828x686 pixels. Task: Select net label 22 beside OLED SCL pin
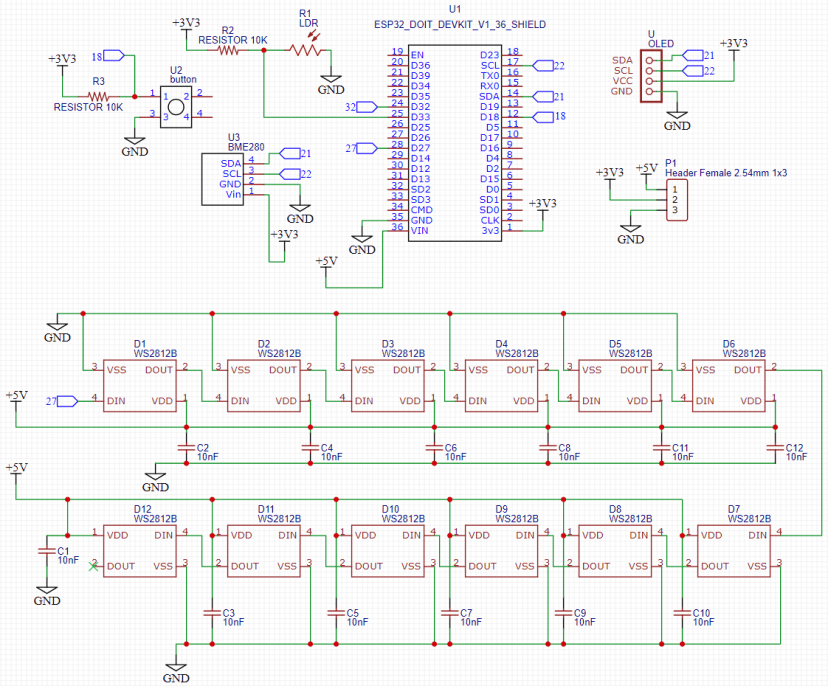[x=694, y=72]
